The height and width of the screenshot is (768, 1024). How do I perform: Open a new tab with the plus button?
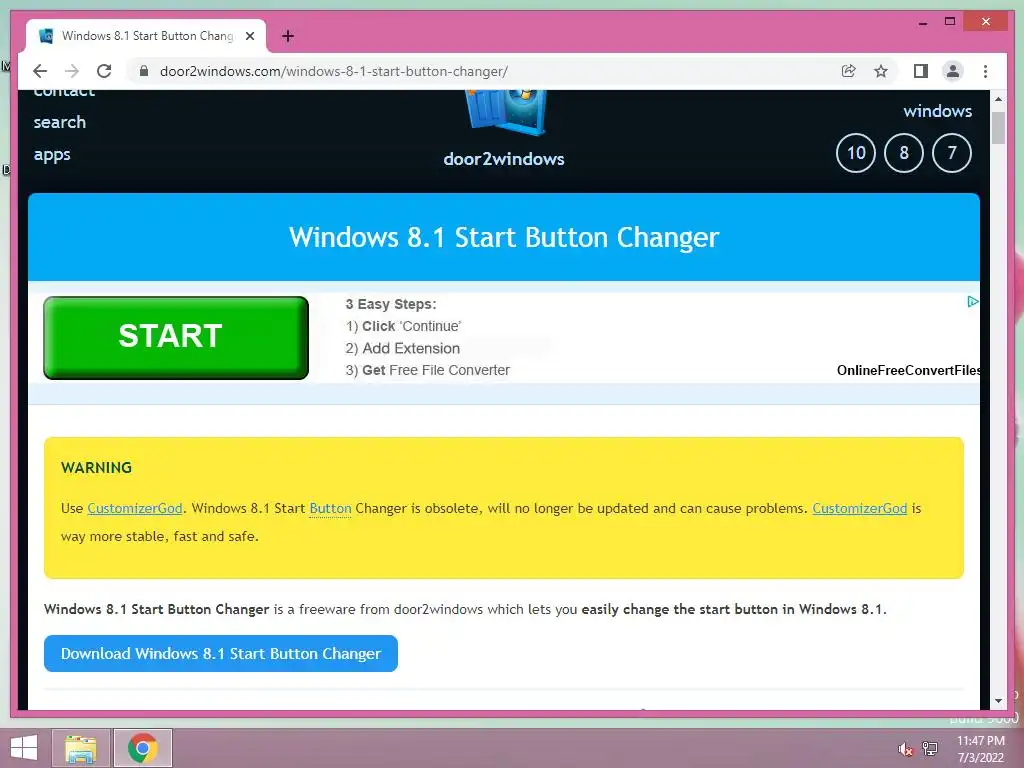(x=288, y=36)
